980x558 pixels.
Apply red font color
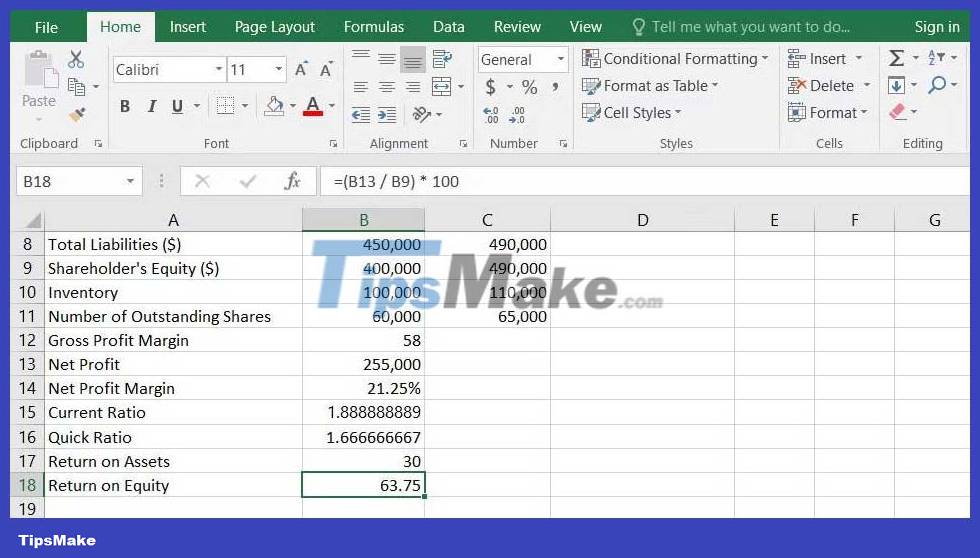click(313, 106)
